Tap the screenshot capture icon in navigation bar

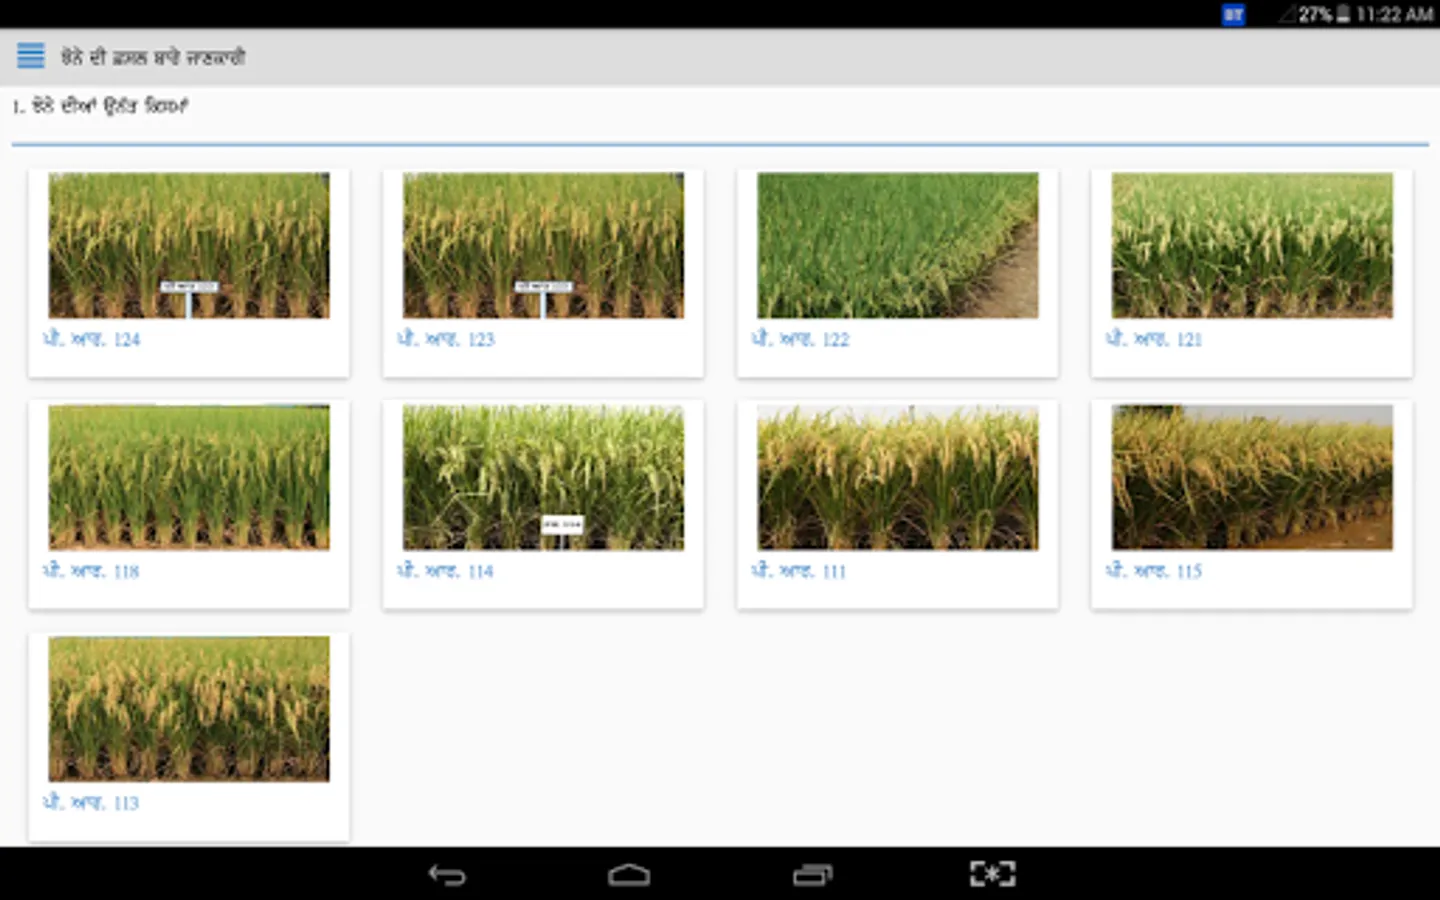(x=992, y=874)
